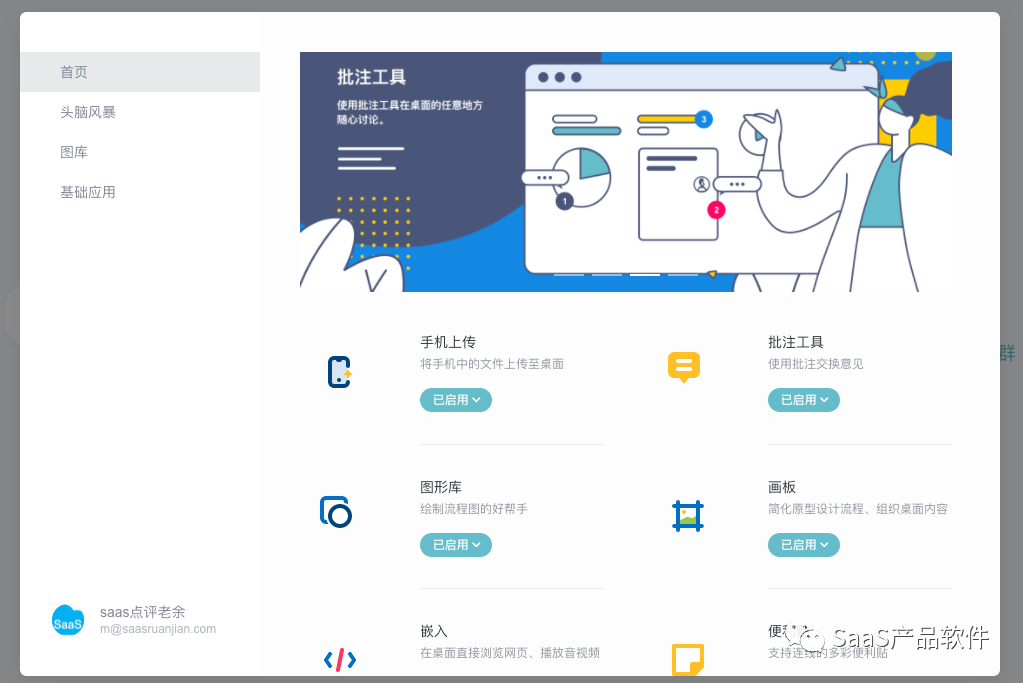Click description 简化原型设计流程、组织桌面内容
This screenshot has width=1023, height=683.
click(857, 508)
